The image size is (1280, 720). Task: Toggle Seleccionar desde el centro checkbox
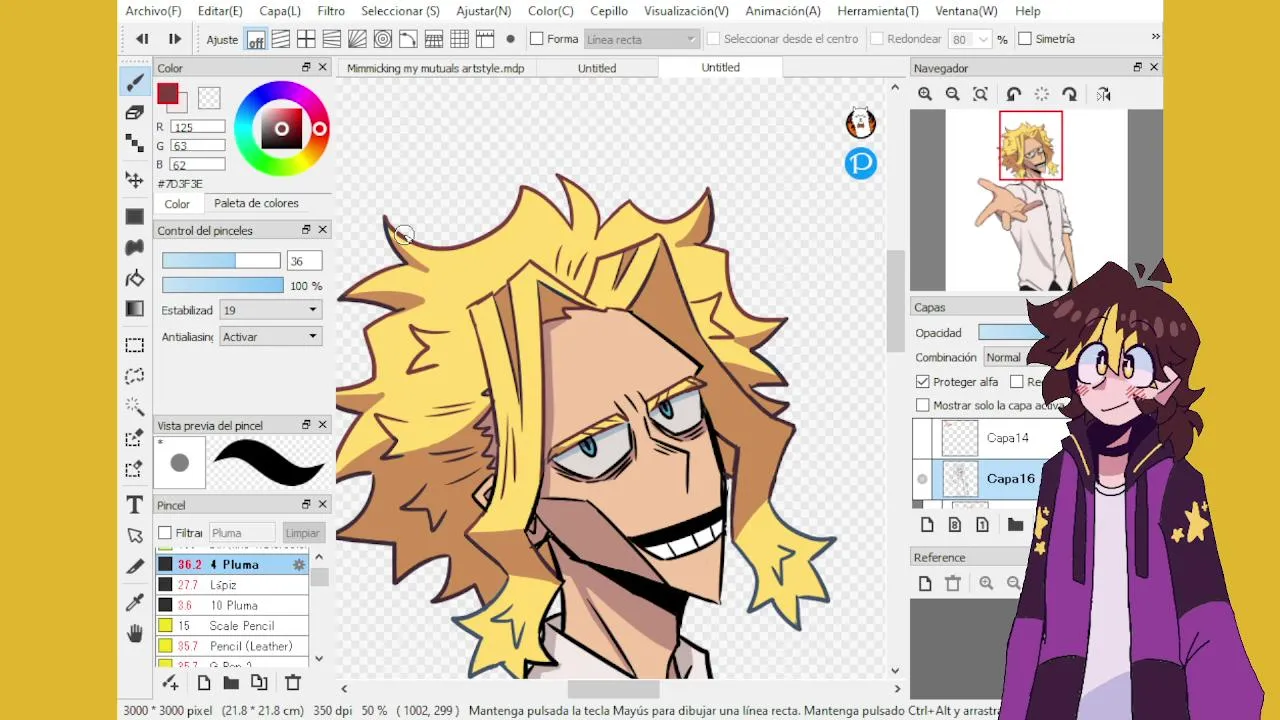(x=713, y=39)
